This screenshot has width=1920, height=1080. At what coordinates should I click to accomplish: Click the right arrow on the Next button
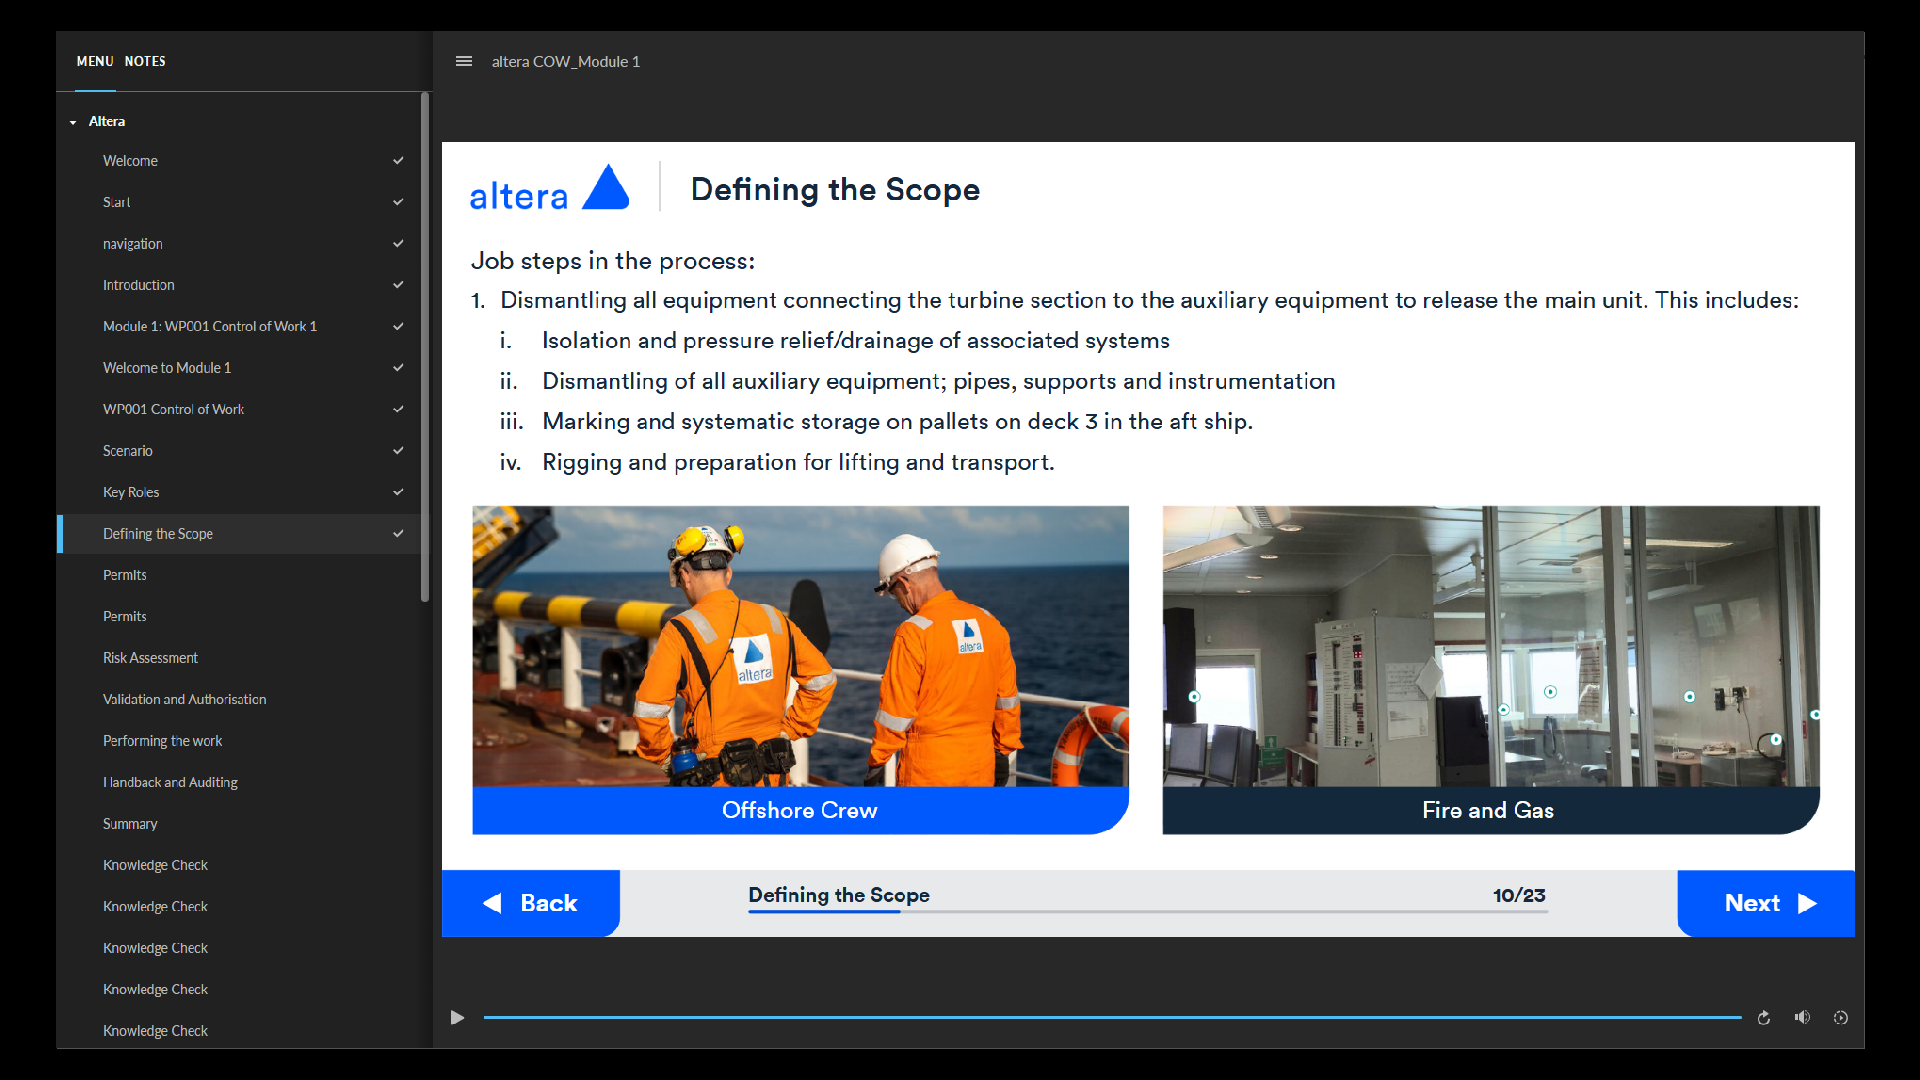click(x=1808, y=904)
